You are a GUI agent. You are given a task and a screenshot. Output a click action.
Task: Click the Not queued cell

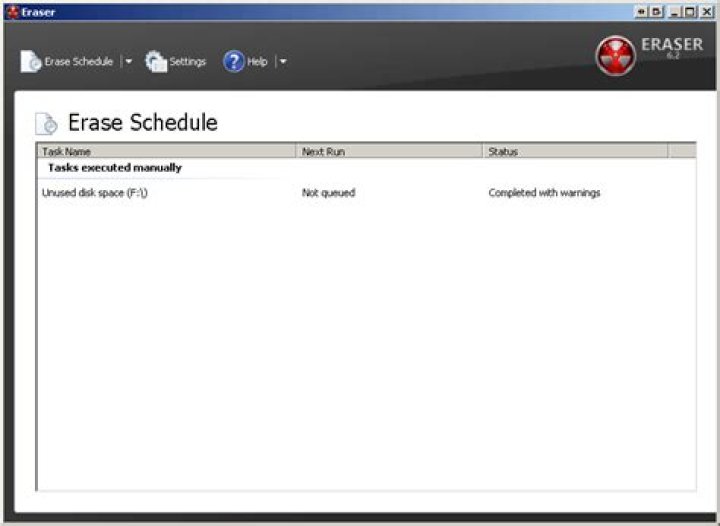(x=328, y=193)
